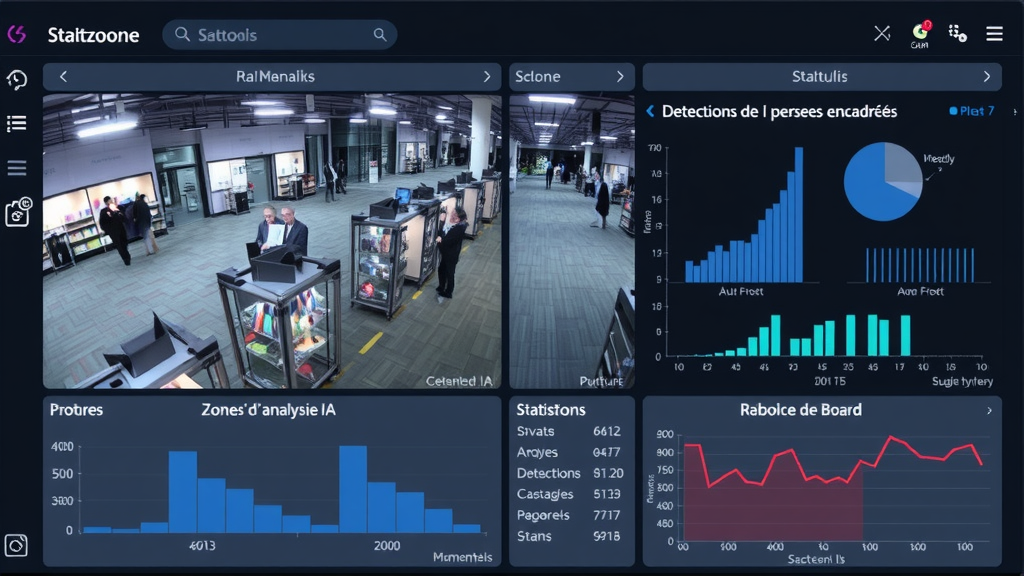
Task: Go back using Detections header blue arrow
Action: [650, 111]
